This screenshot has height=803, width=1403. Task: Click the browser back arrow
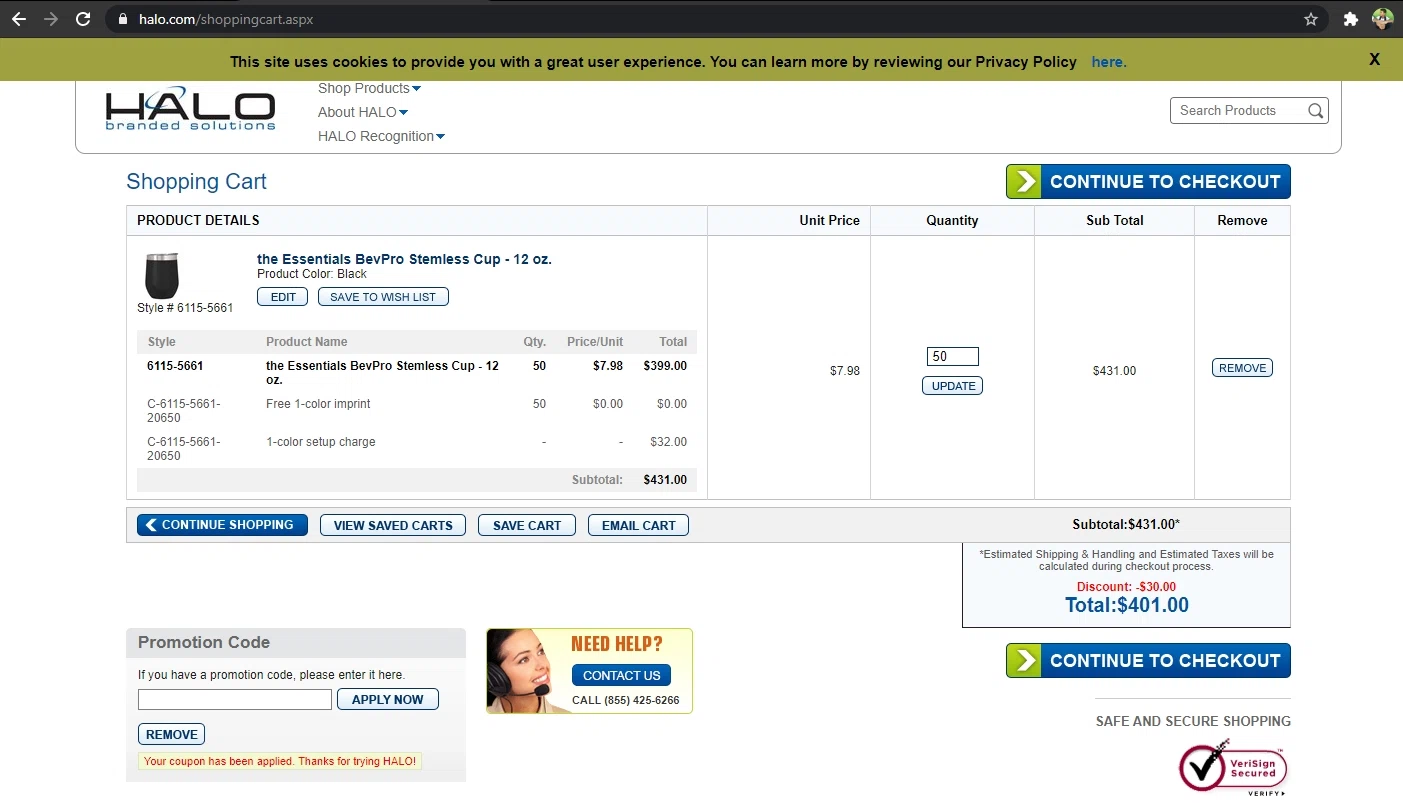click(x=18, y=19)
